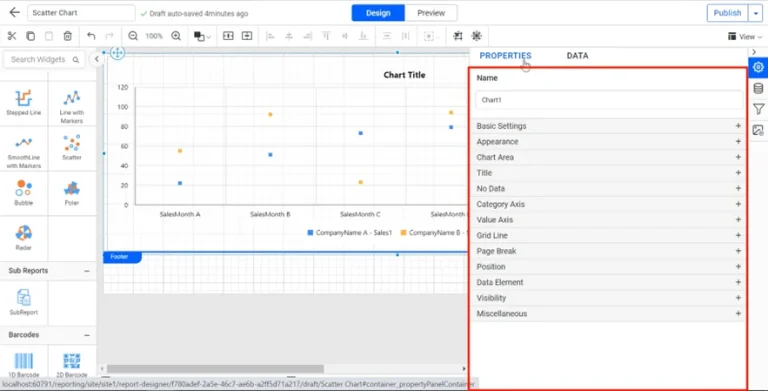
Task: Click the image manager sidebar icon
Action: [758, 130]
